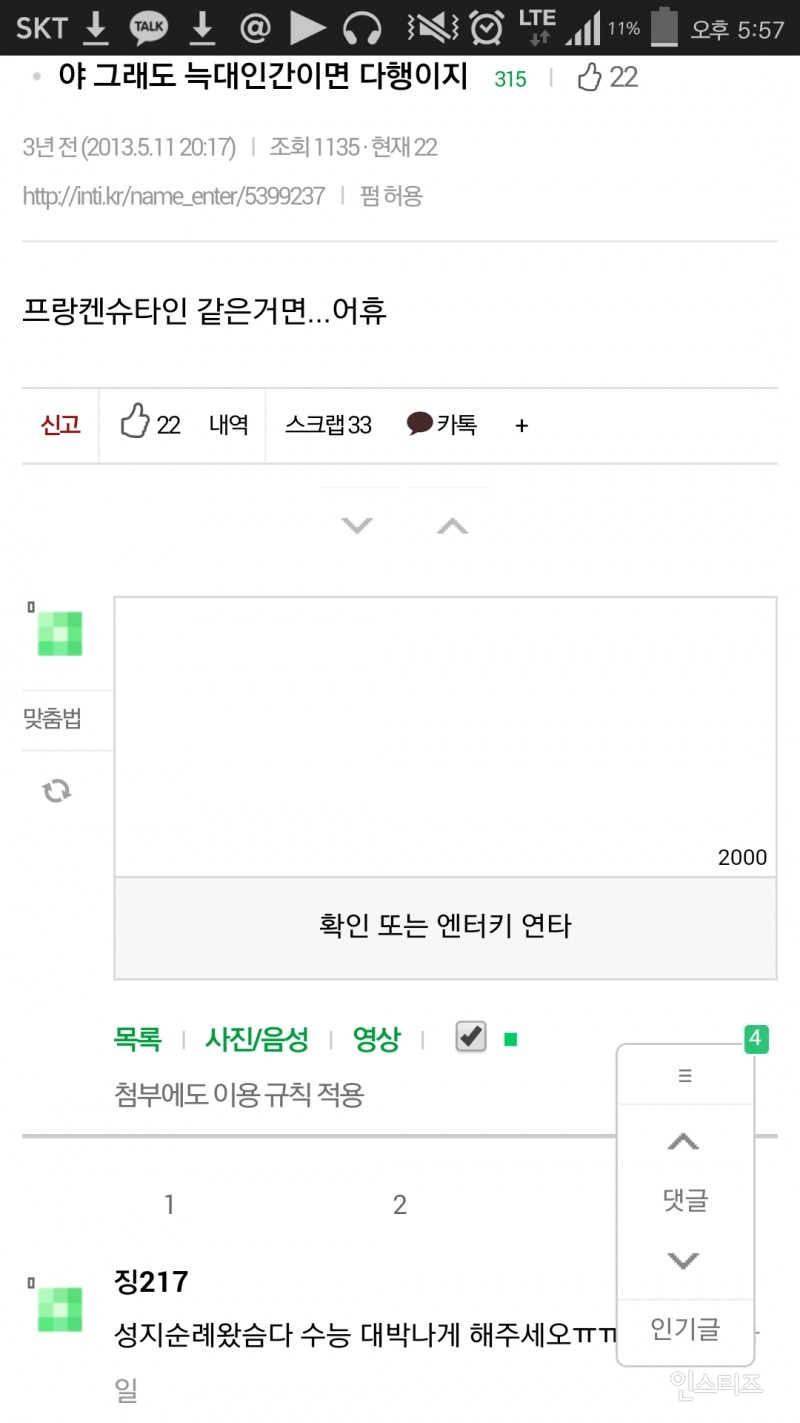This screenshot has height=1423, width=800.
Task: Tap the hamburger icon in the floating quick menu
Action: click(684, 1075)
